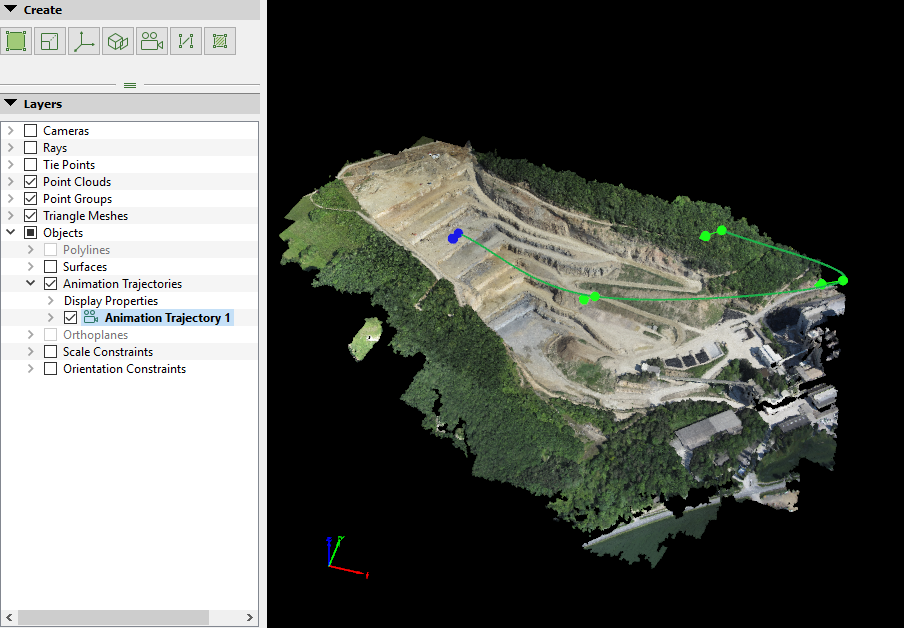Select the New Scale Constraint tool
The height and width of the screenshot is (628, 904).
coord(50,41)
